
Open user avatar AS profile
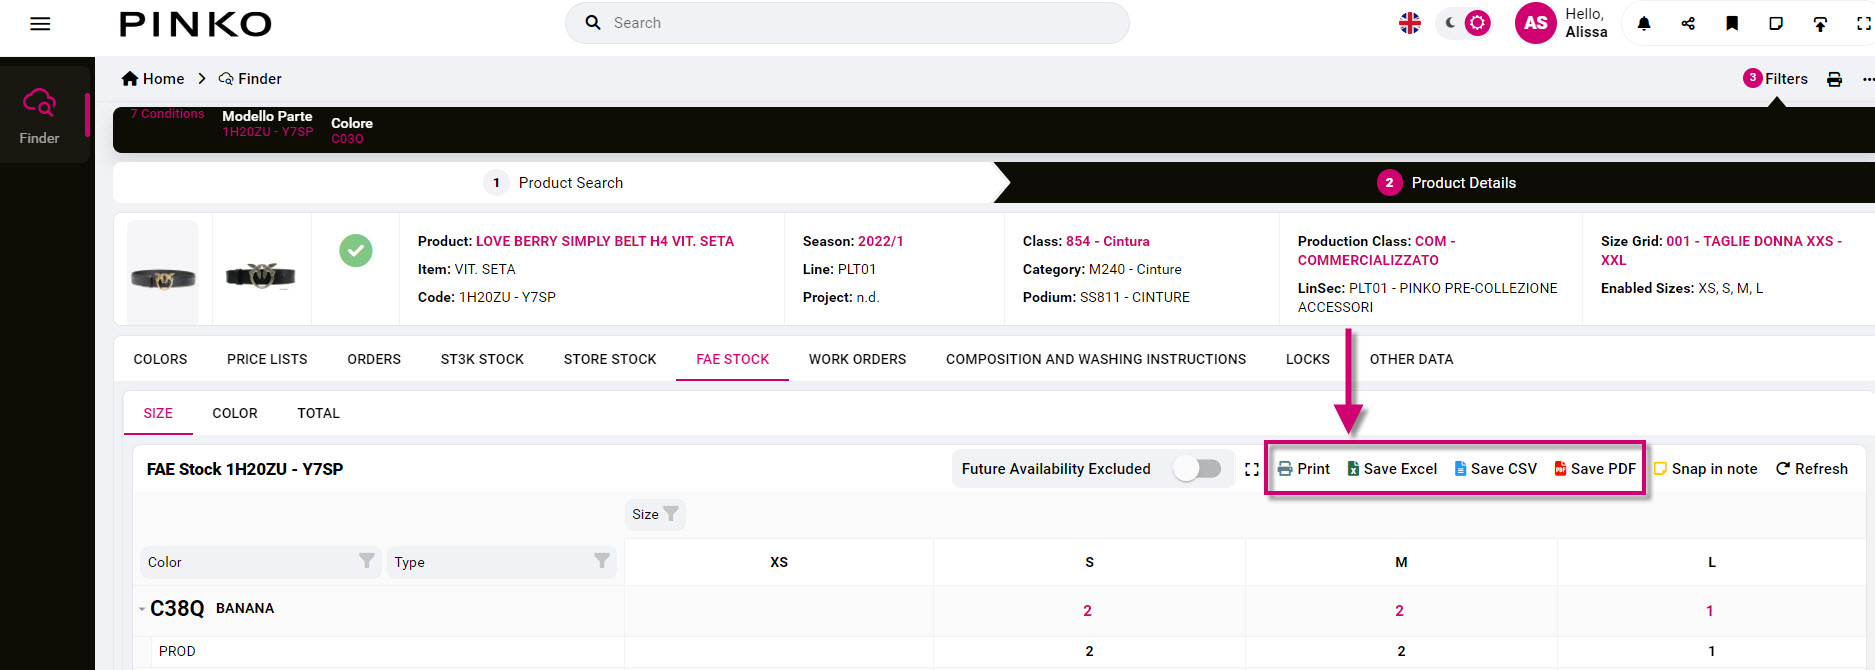(1536, 23)
